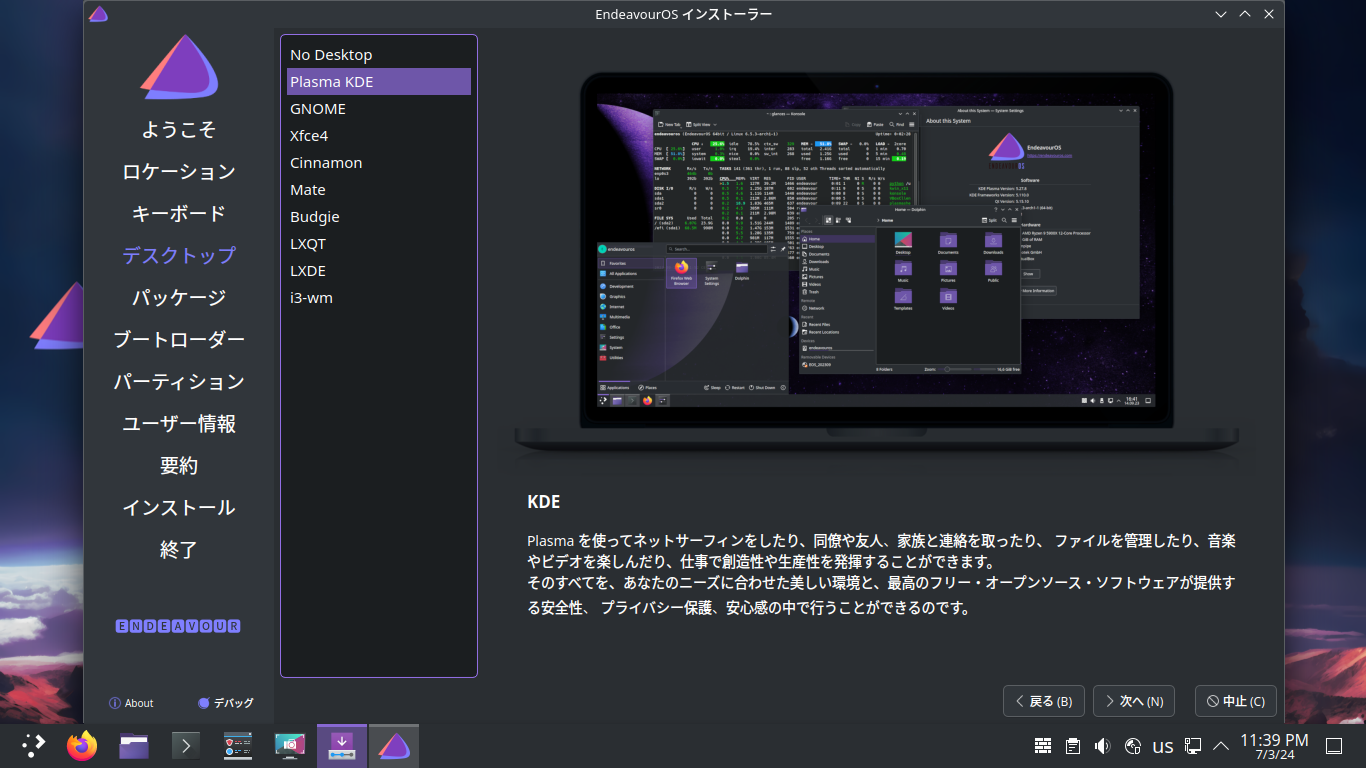Open the firewall tray icon

pyautogui.click(x=1043, y=746)
